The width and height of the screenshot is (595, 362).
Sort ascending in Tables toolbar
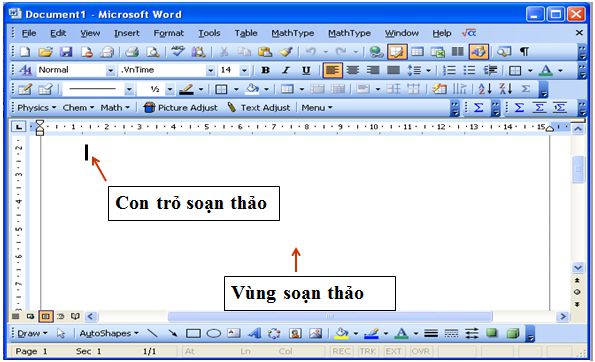(x=485, y=89)
